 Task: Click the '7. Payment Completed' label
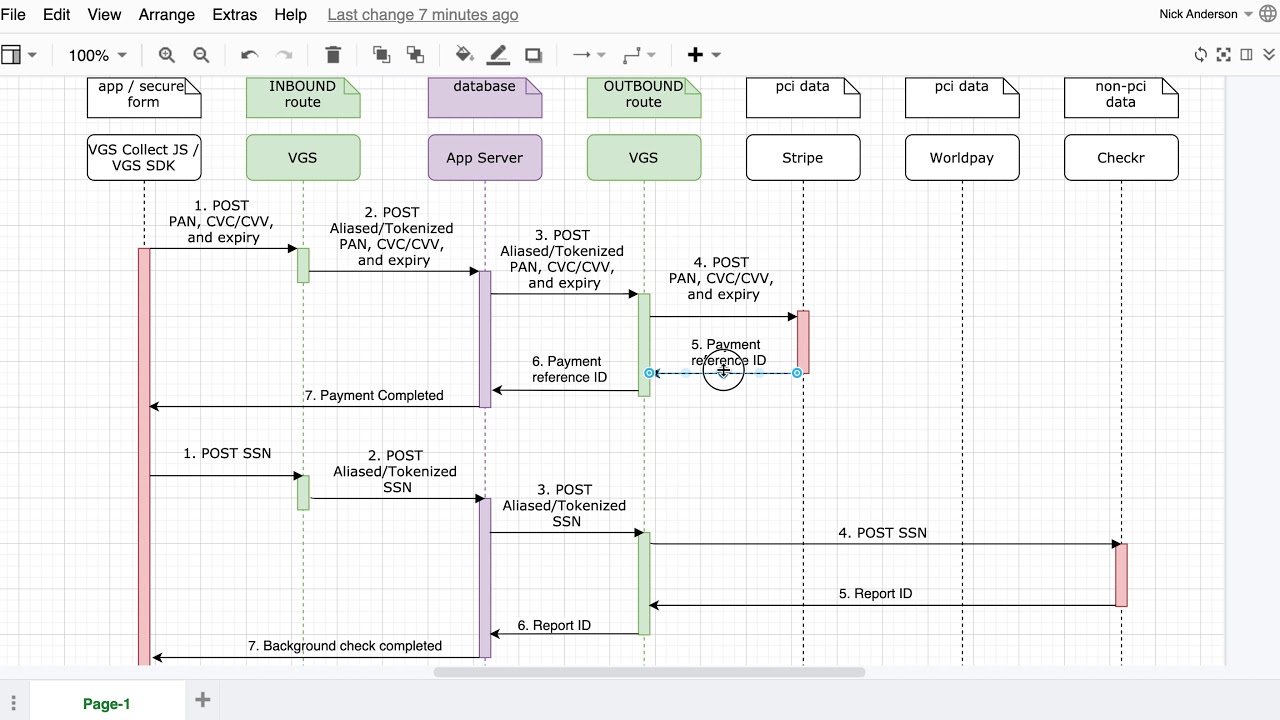(x=374, y=396)
